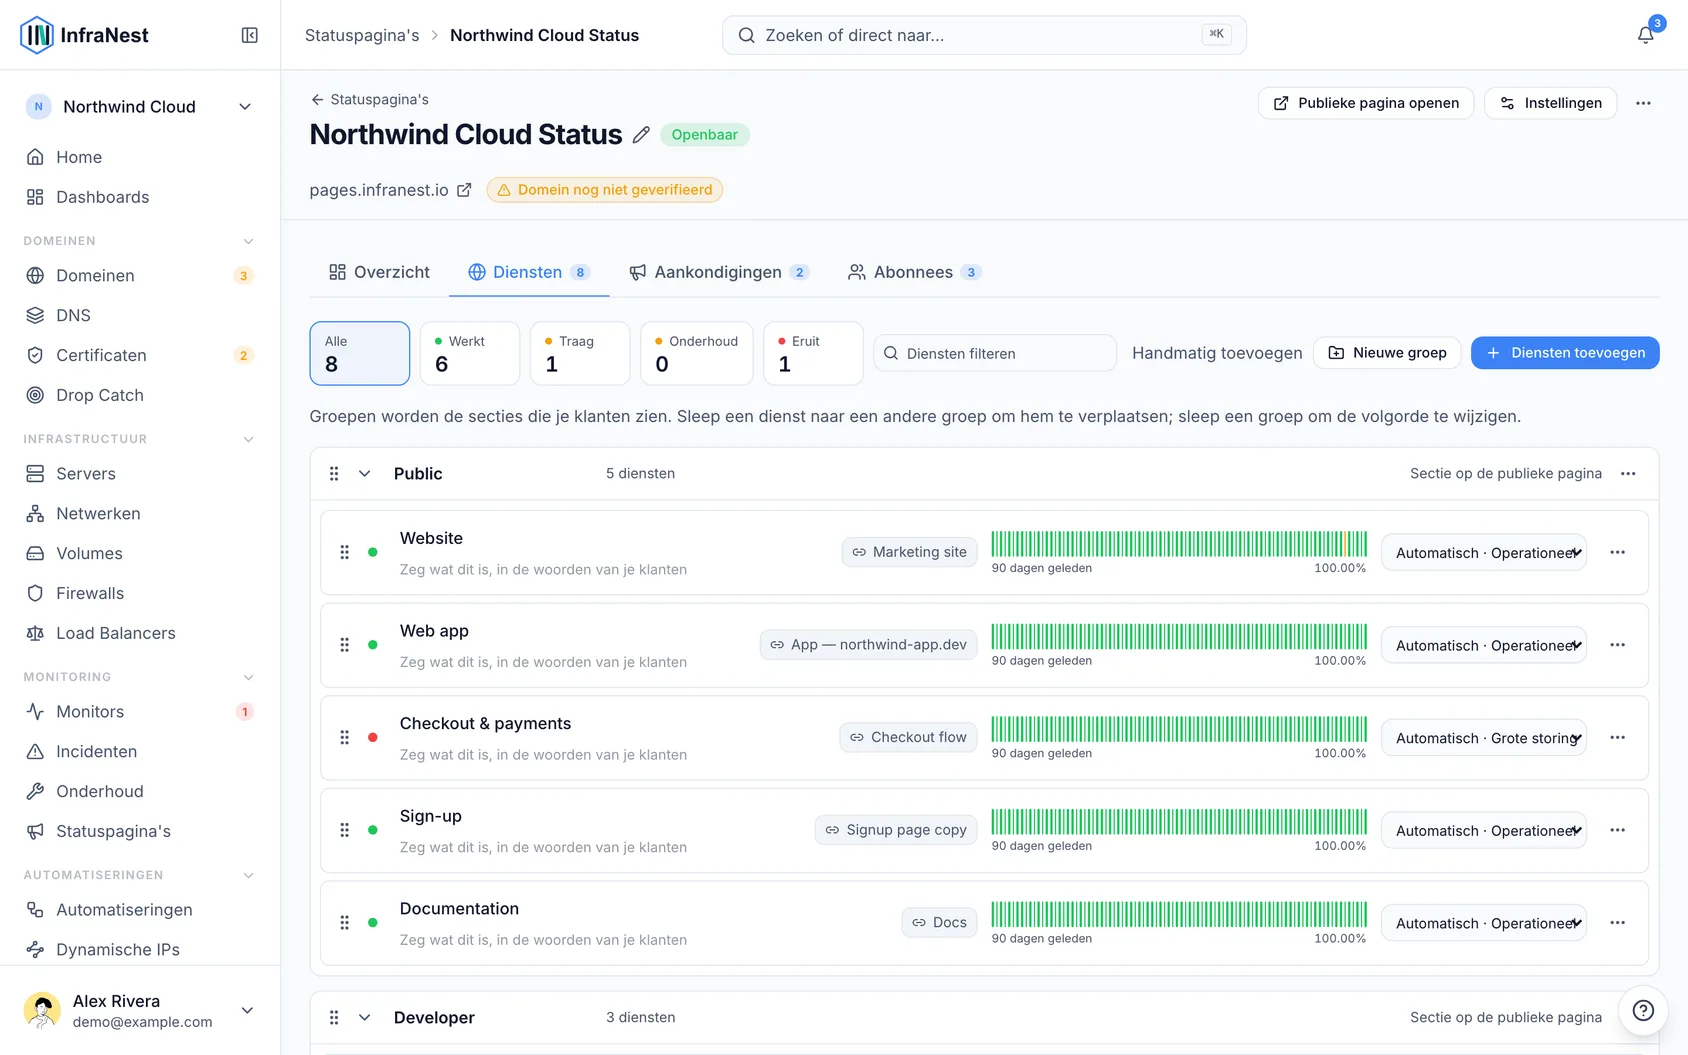1688x1055 pixels.
Task: Grab the drag handle of the Web app service
Action: 344,645
